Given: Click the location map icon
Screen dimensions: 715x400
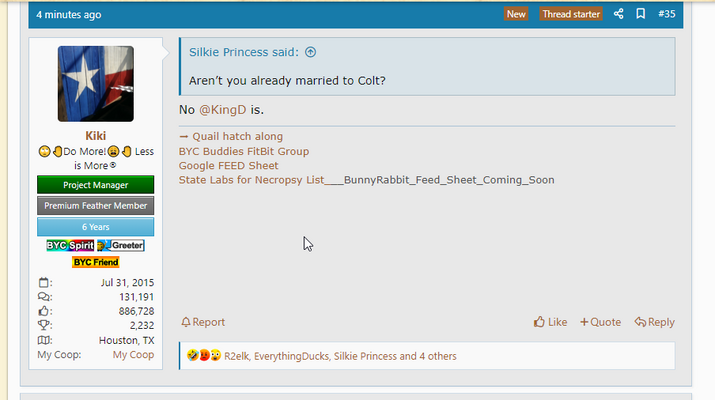Looking at the screenshot, I should pyautogui.click(x=44, y=340).
